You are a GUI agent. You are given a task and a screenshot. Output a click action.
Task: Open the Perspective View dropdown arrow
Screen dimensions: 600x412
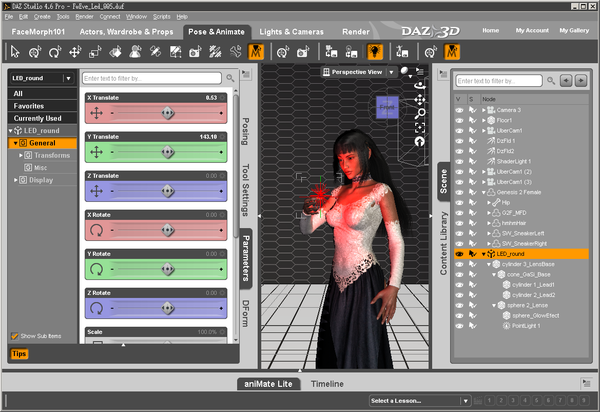(x=391, y=72)
